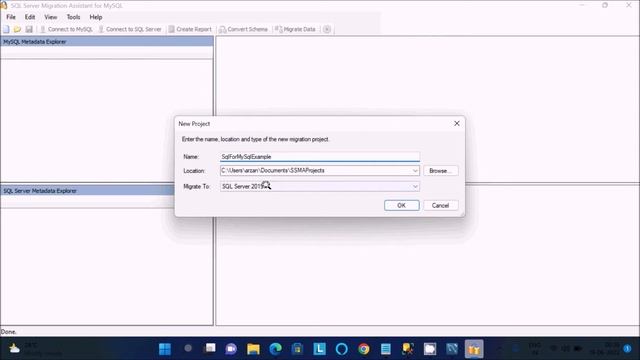Click Convert Schema toolbar button

[x=243, y=29]
